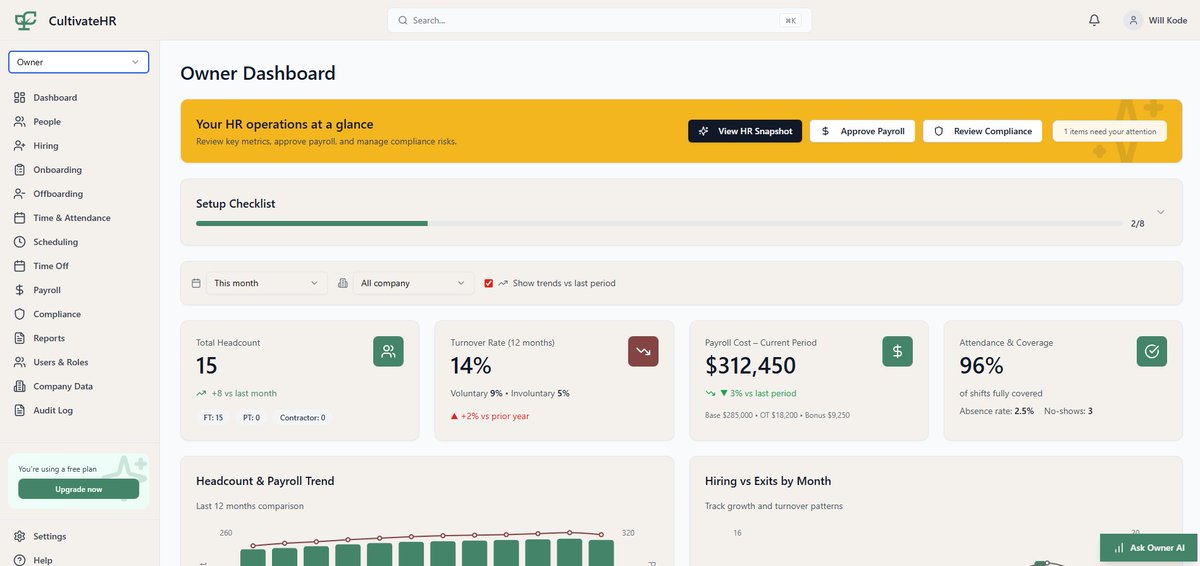Click the Reports document icon
Screen dimensions: 1200x566
pos(20,338)
